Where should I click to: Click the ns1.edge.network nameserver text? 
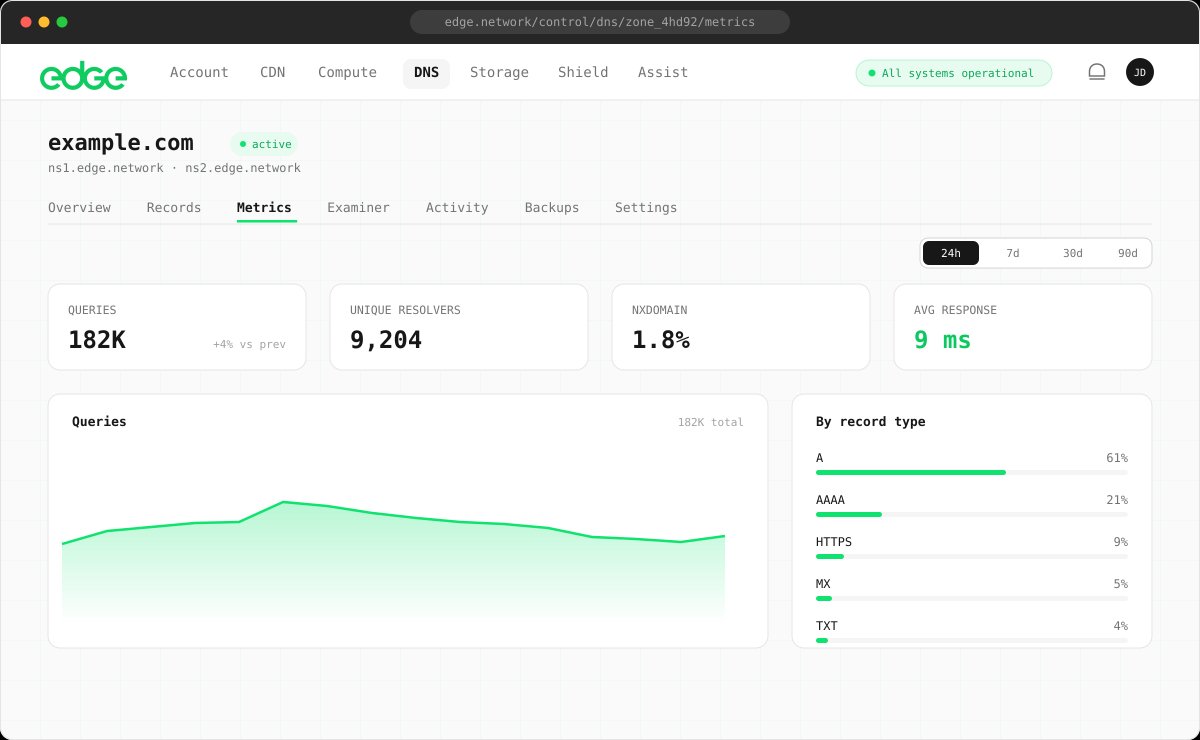(106, 168)
